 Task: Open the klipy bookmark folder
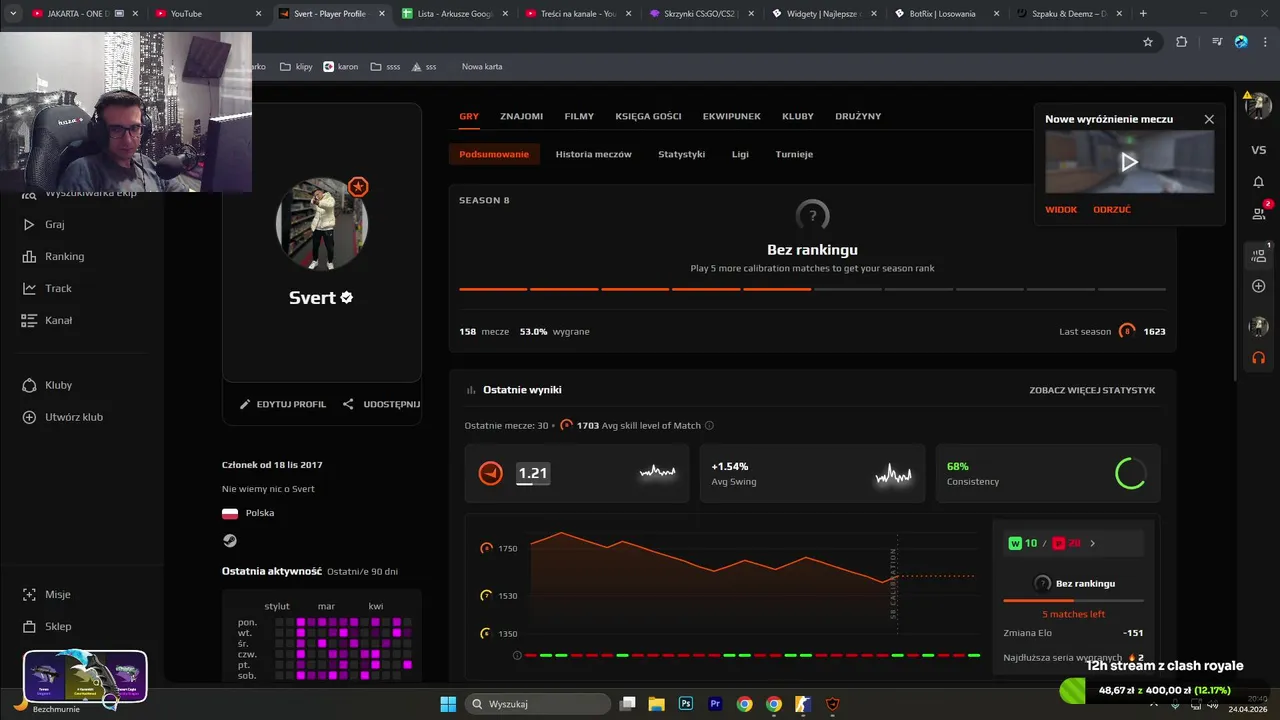pyautogui.click(x=296, y=67)
